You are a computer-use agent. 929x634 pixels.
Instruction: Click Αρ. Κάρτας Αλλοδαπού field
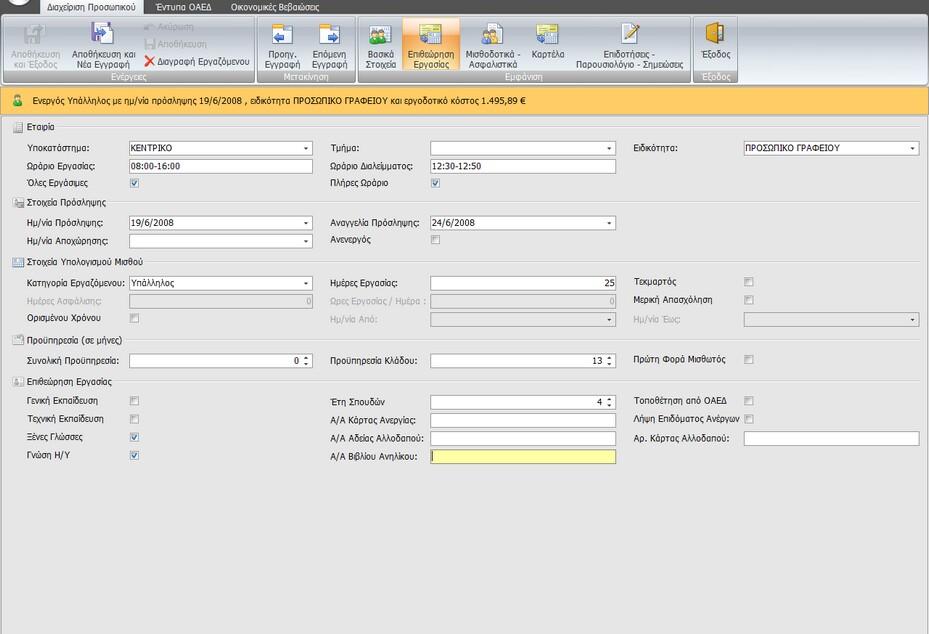(831, 438)
